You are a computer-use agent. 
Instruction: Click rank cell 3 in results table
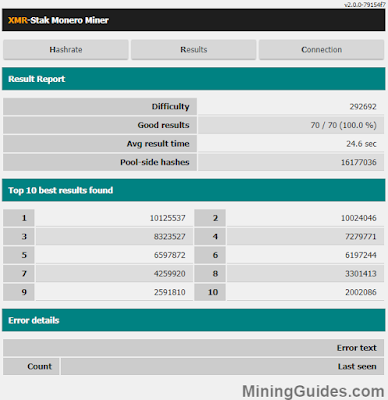pyautogui.click(x=19, y=237)
